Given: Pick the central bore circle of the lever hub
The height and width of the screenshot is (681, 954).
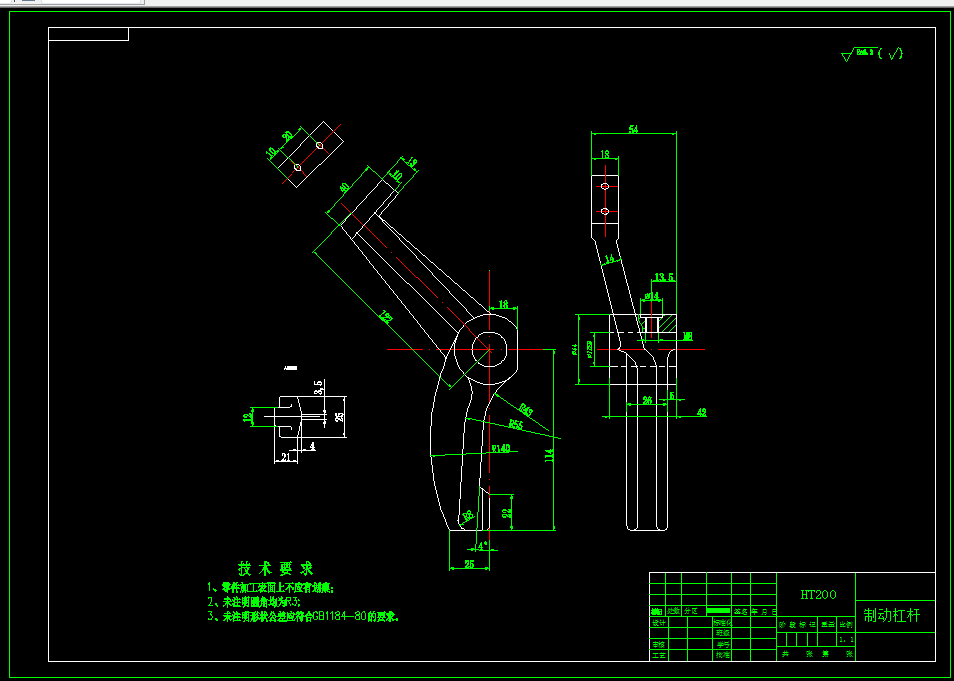Looking at the screenshot, I should (489, 349).
